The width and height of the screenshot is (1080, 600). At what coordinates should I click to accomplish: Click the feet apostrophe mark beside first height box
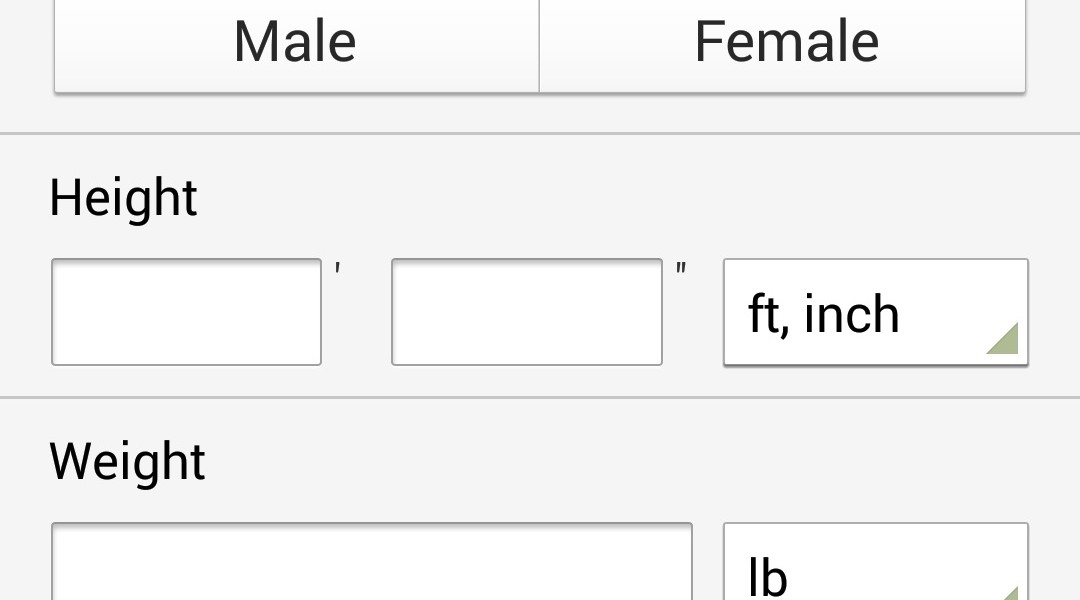pos(338,269)
